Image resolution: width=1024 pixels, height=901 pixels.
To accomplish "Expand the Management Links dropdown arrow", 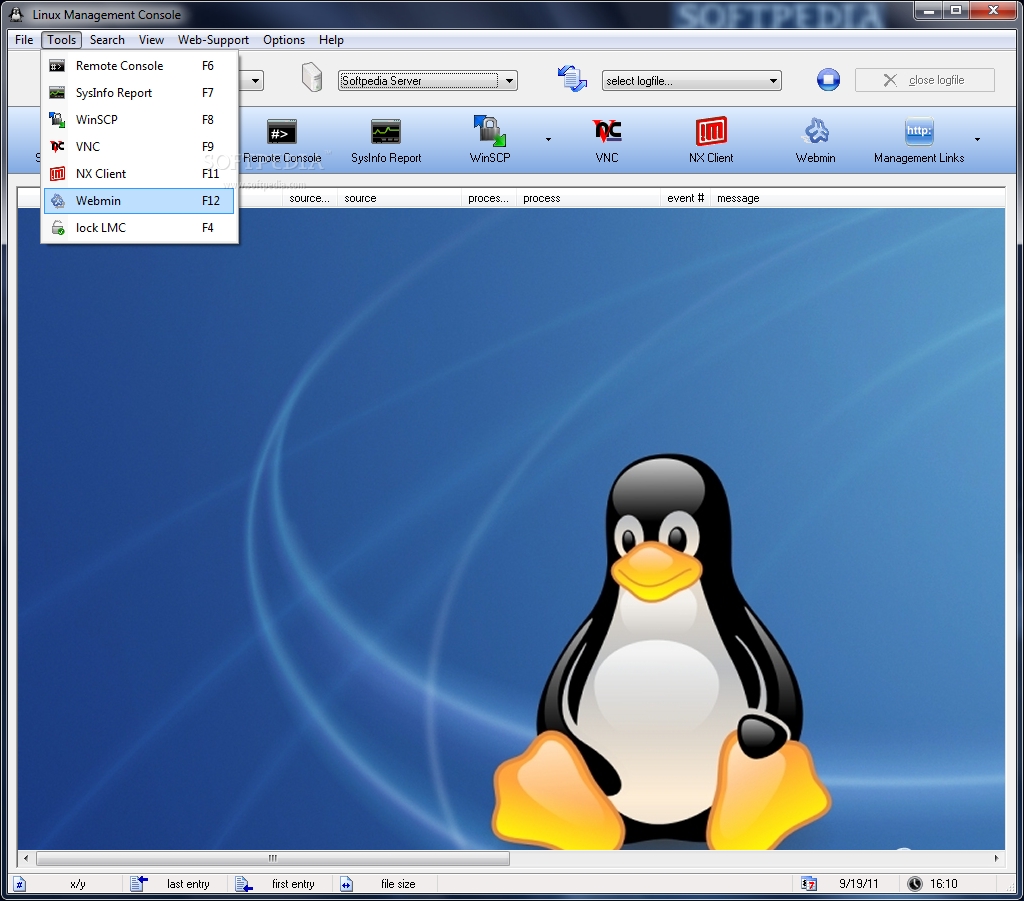I will click(977, 139).
